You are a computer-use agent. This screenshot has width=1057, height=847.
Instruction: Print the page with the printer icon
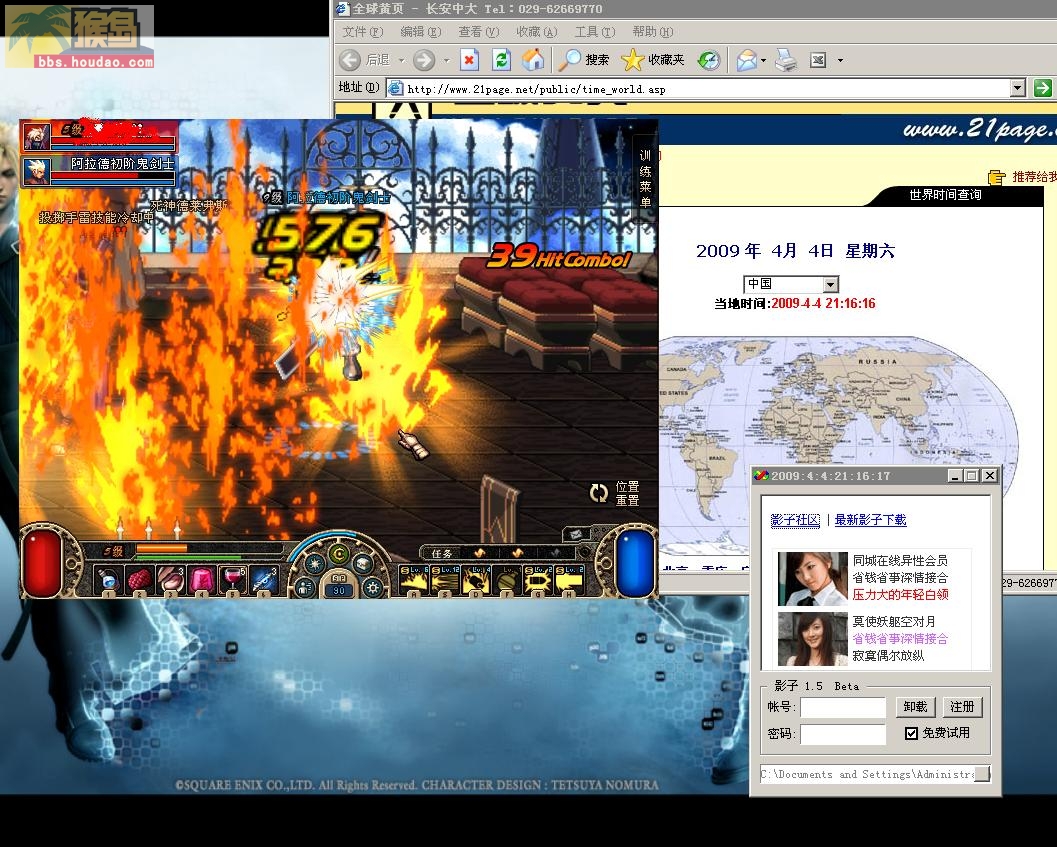click(785, 60)
